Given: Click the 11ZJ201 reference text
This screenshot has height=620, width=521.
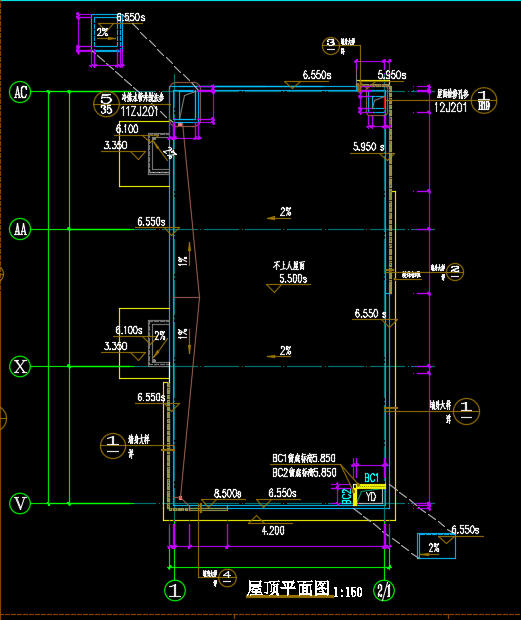Looking at the screenshot, I should tap(140, 112).
